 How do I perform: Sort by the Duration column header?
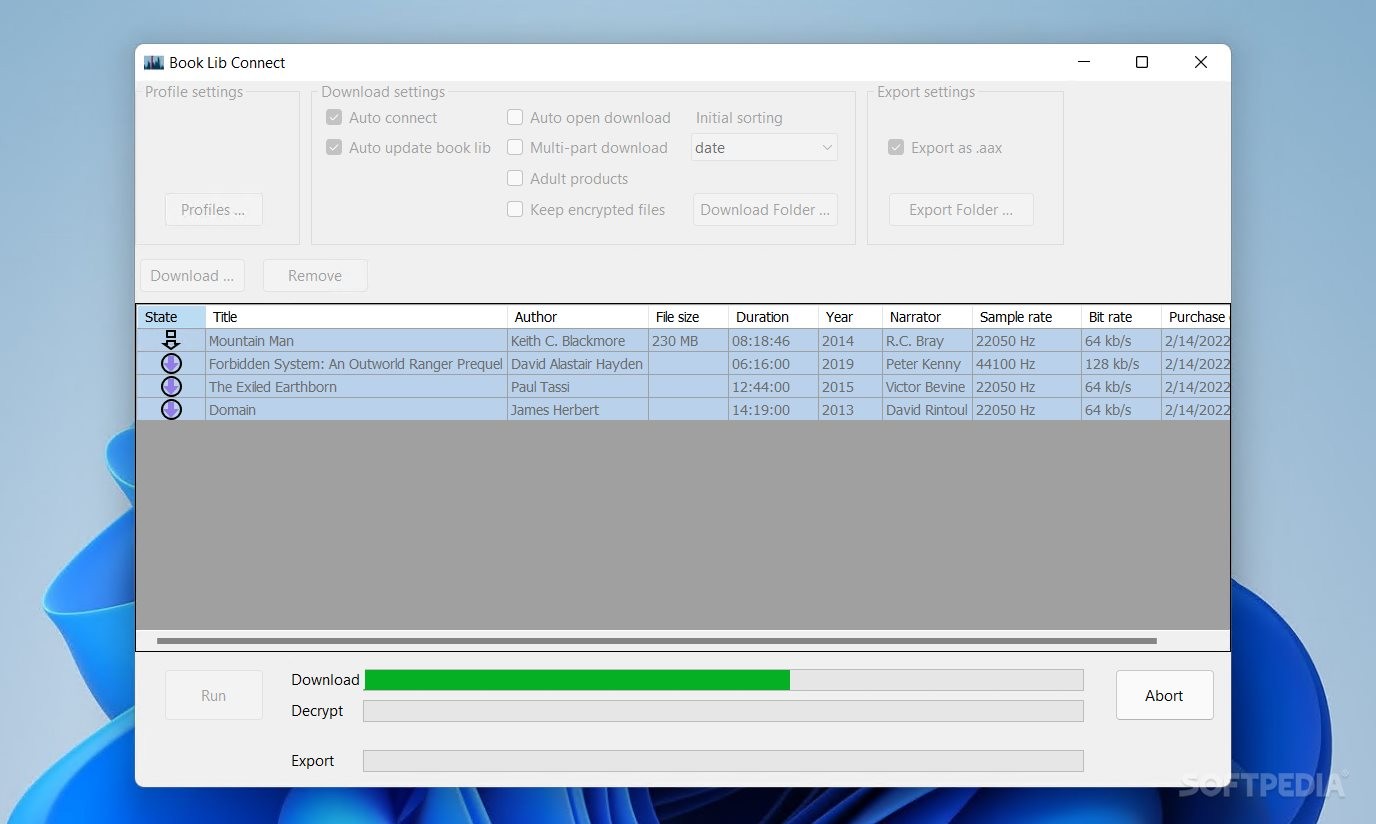tap(773, 317)
